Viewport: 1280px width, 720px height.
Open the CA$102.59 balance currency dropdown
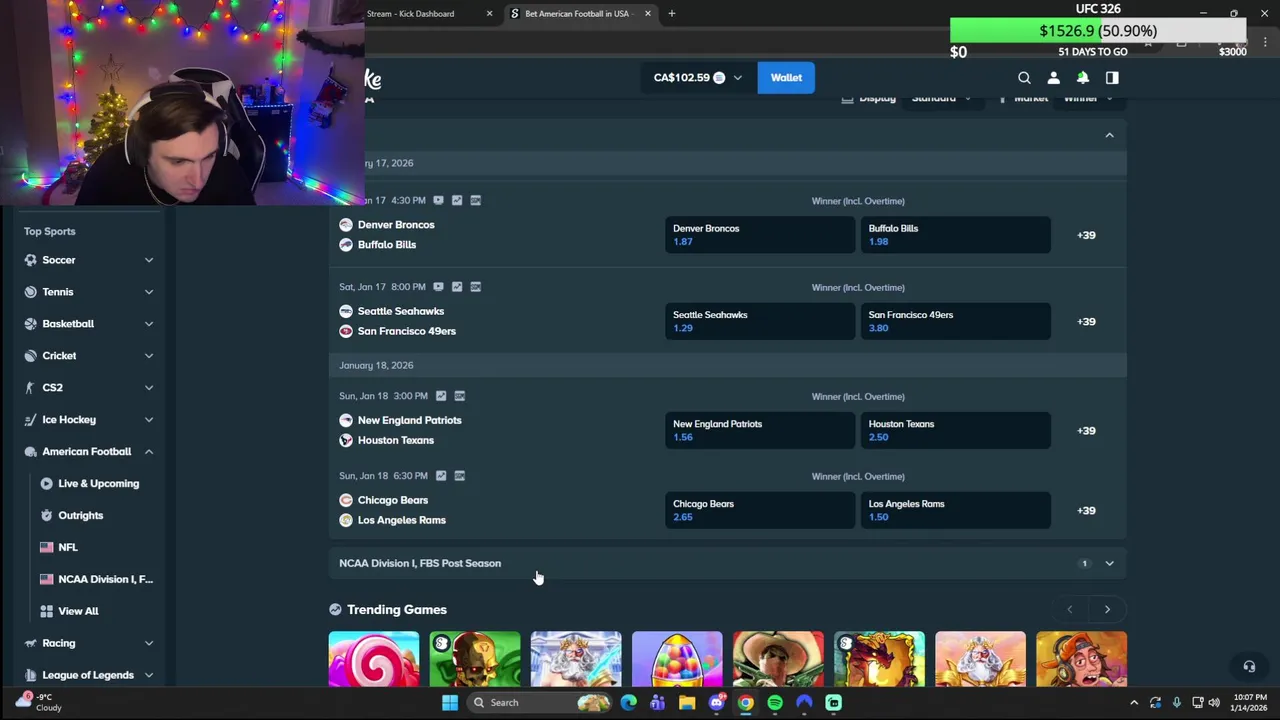point(697,77)
